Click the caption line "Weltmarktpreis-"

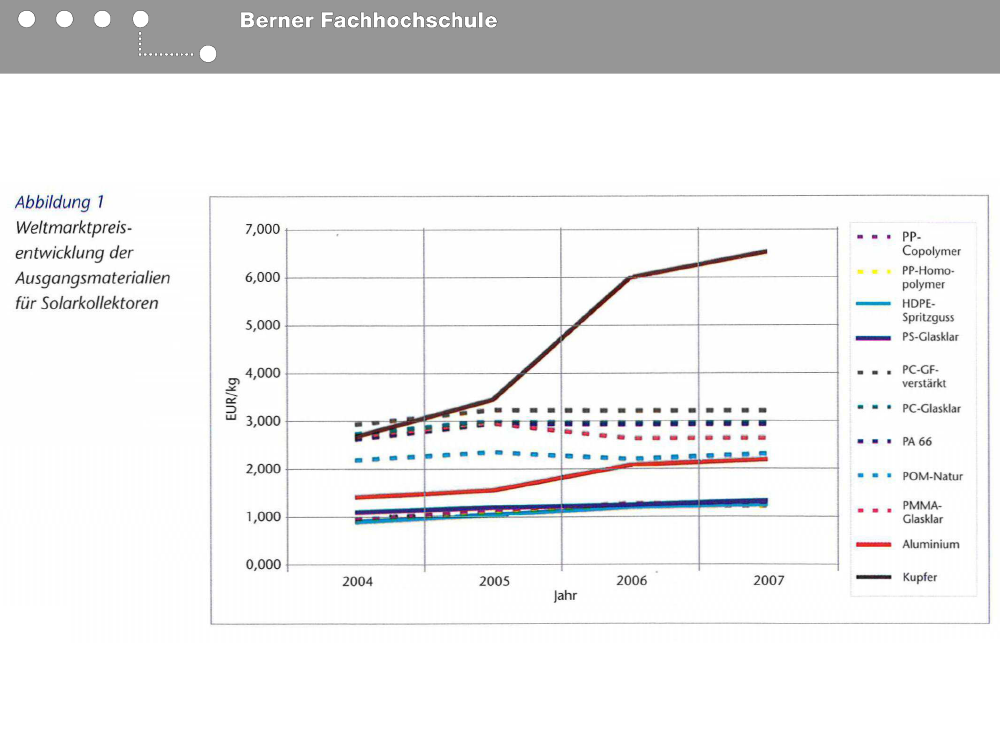click(x=73, y=228)
